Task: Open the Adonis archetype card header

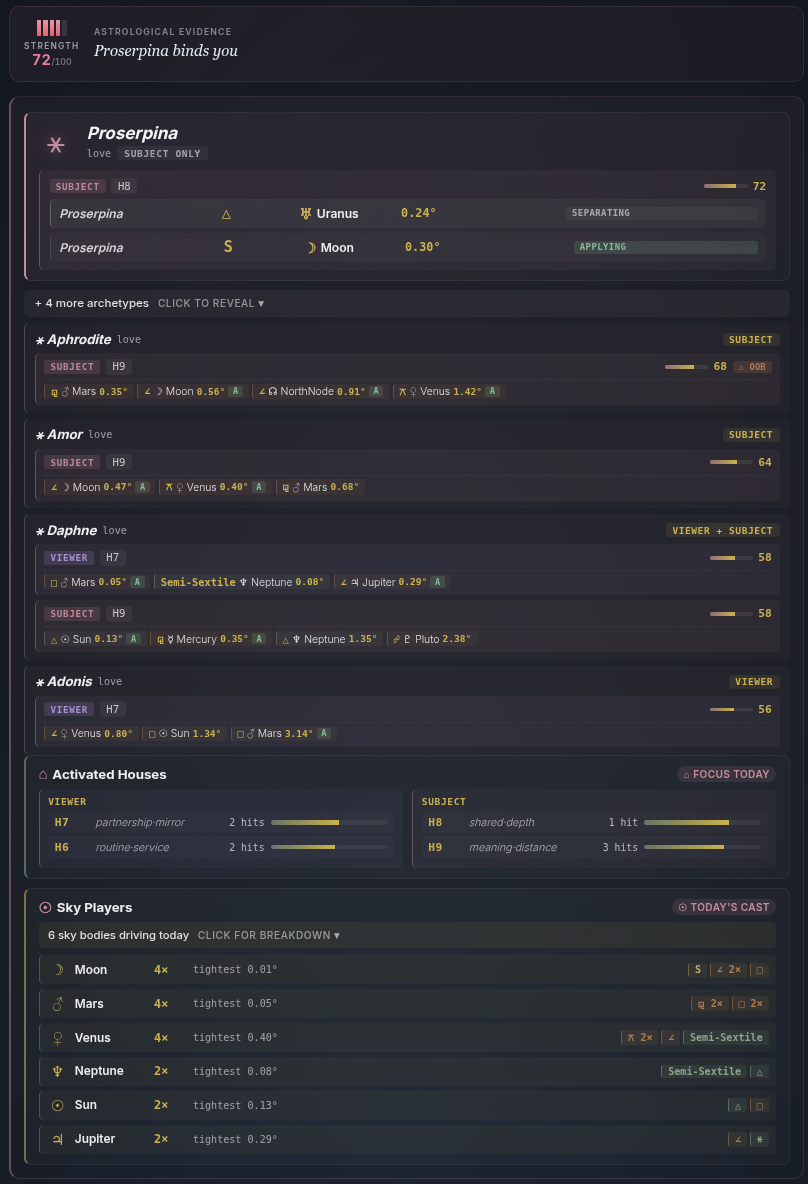Action: click(407, 682)
